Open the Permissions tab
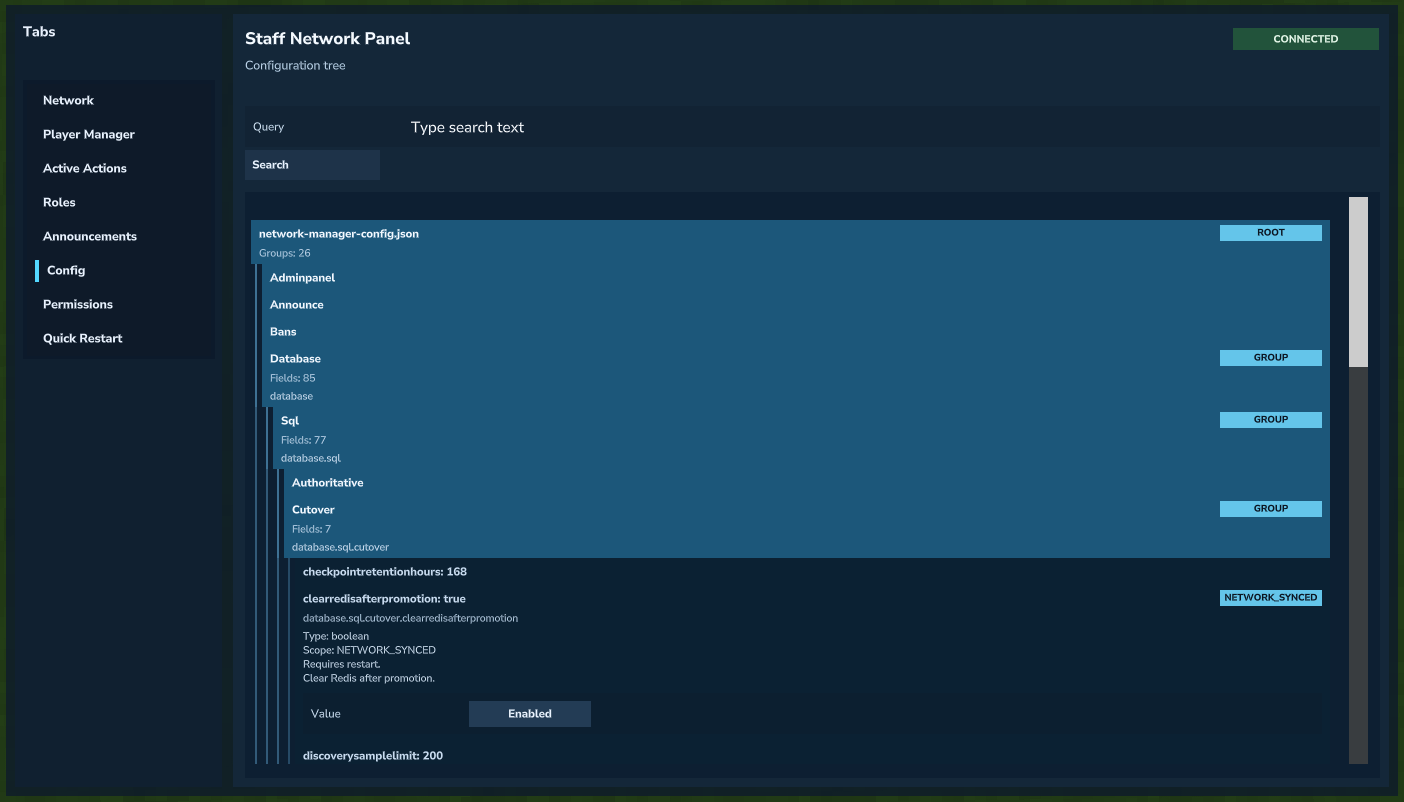 [78, 305]
